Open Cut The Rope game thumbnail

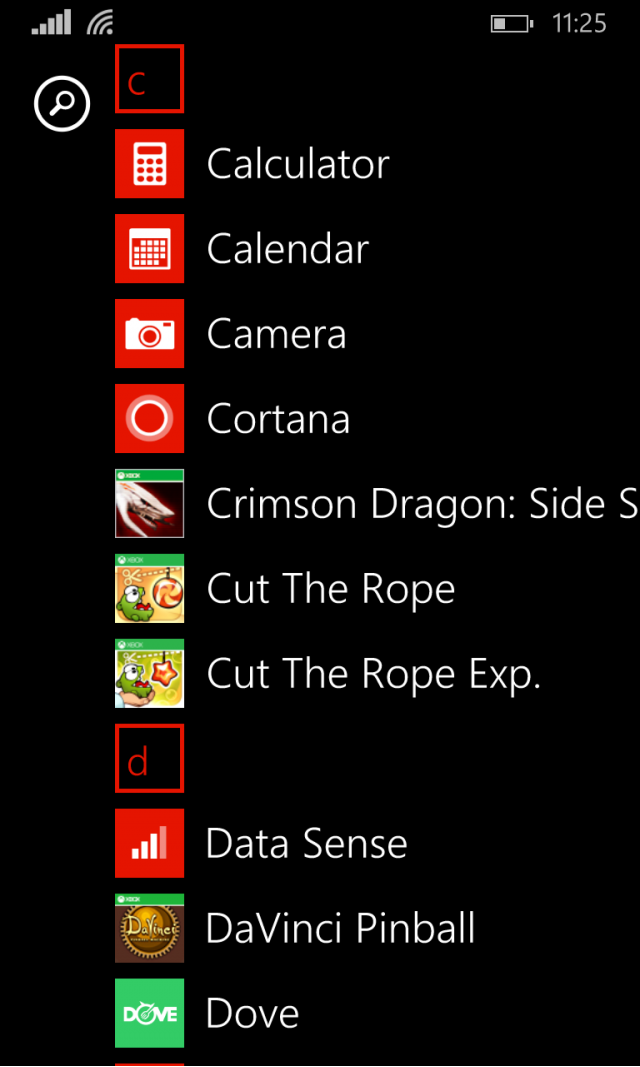click(x=149, y=588)
